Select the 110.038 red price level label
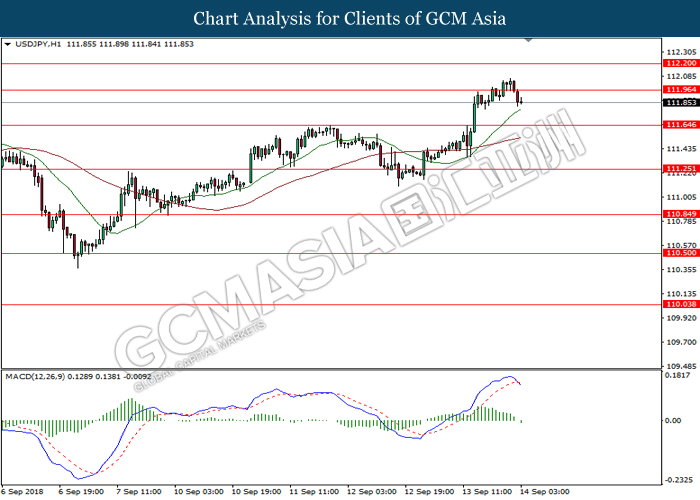Screen dimensions: 700x500 pyautogui.click(x=681, y=304)
